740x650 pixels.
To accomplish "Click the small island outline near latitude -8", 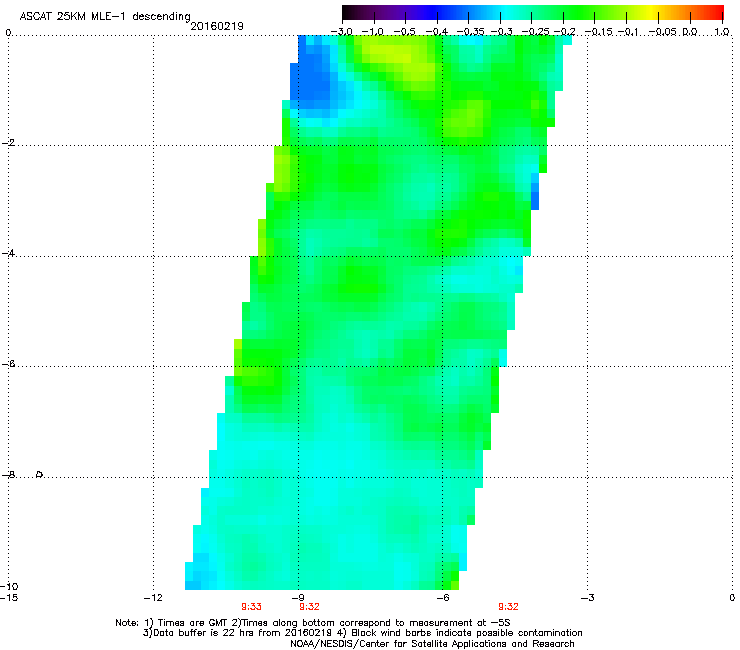I will coord(40,474).
